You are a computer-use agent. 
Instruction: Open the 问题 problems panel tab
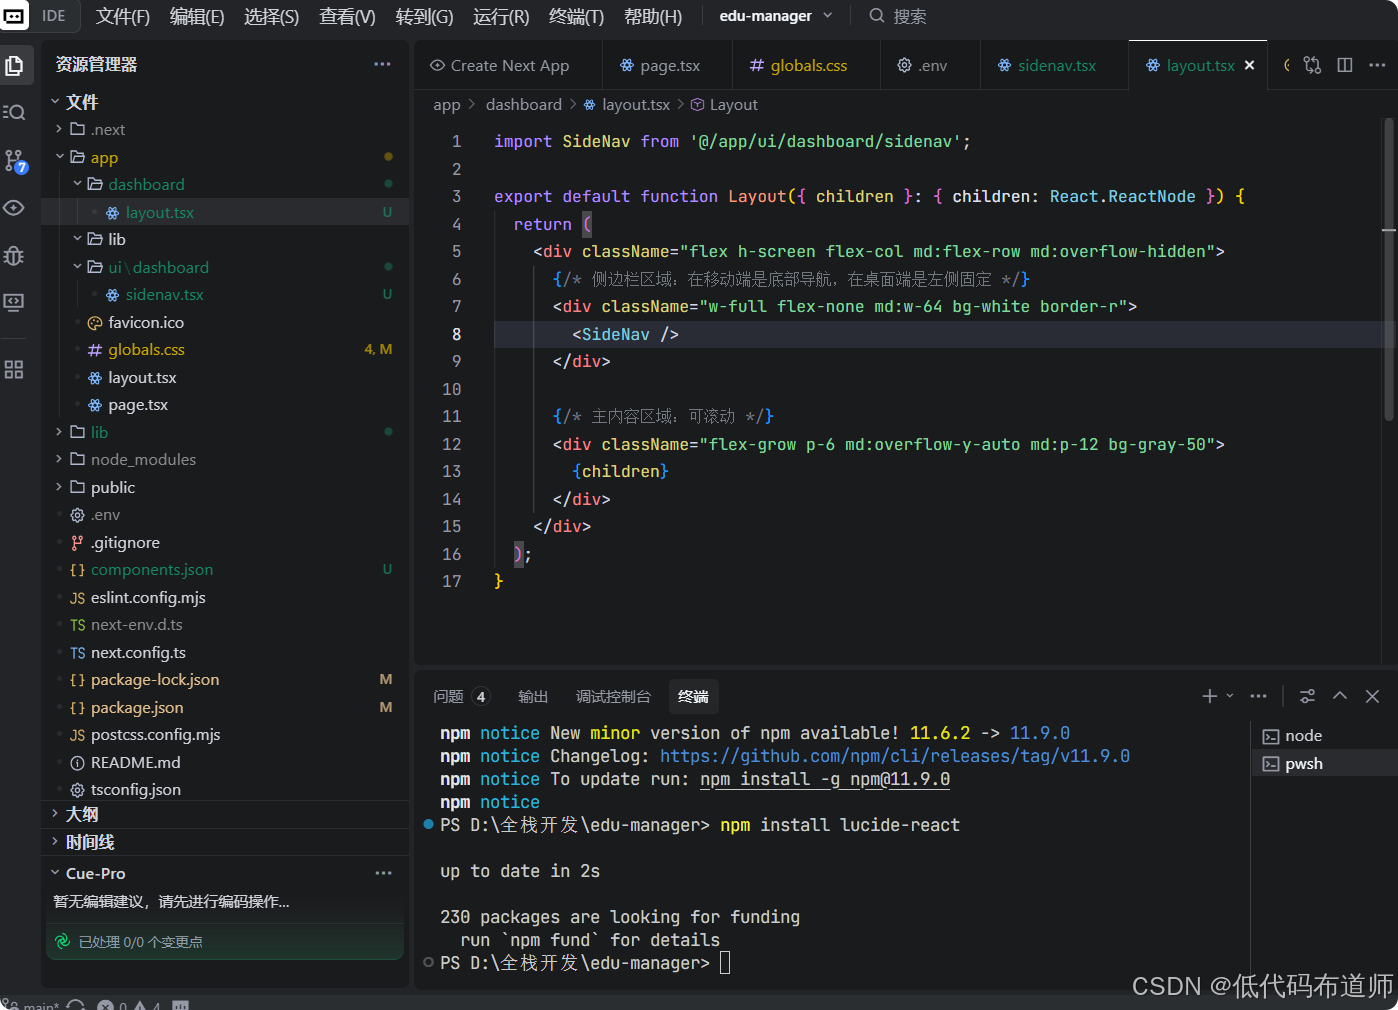tap(460, 696)
